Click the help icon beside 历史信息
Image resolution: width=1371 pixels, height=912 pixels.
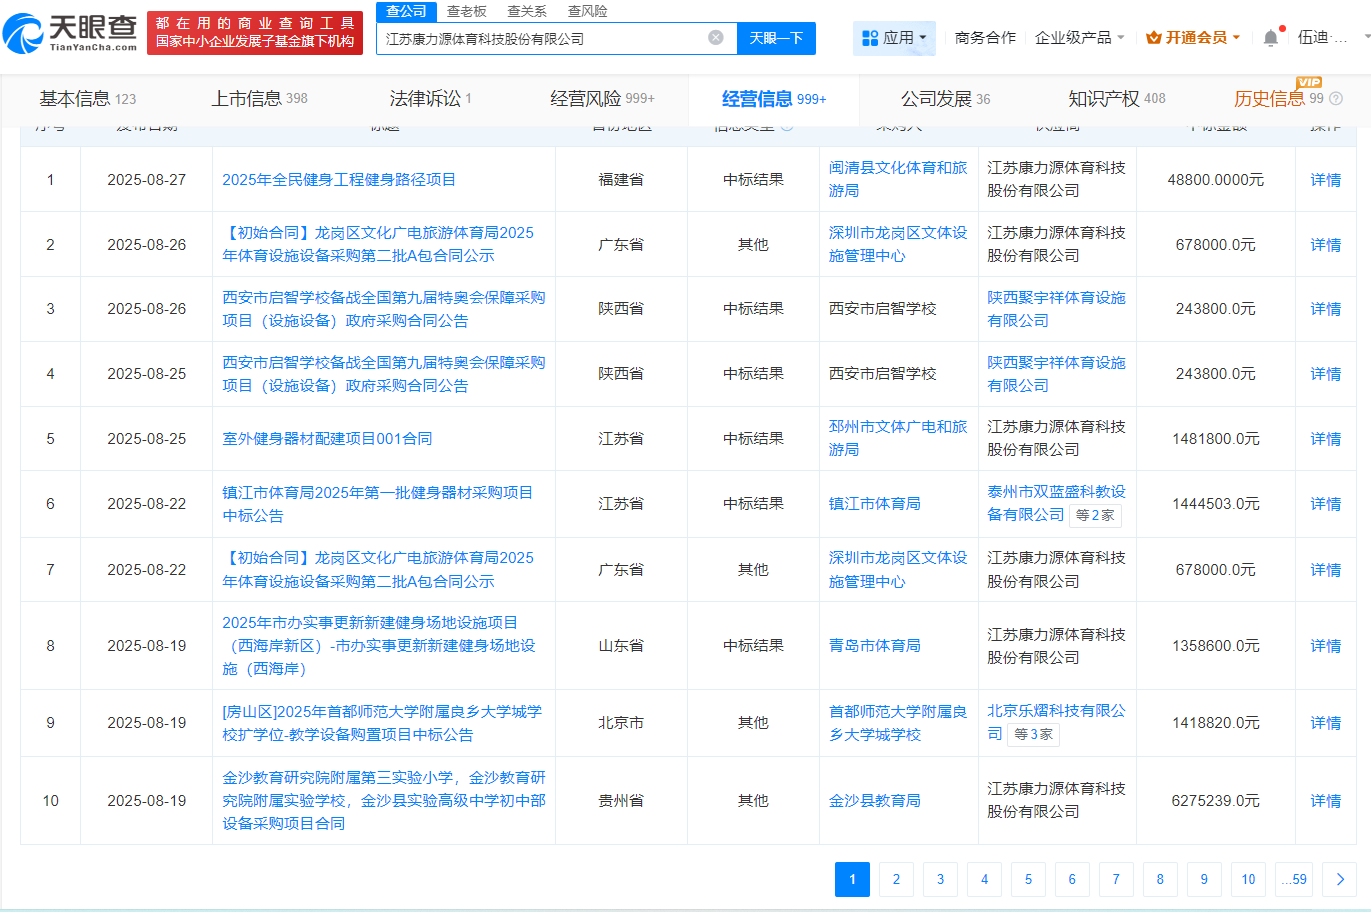click(1336, 99)
